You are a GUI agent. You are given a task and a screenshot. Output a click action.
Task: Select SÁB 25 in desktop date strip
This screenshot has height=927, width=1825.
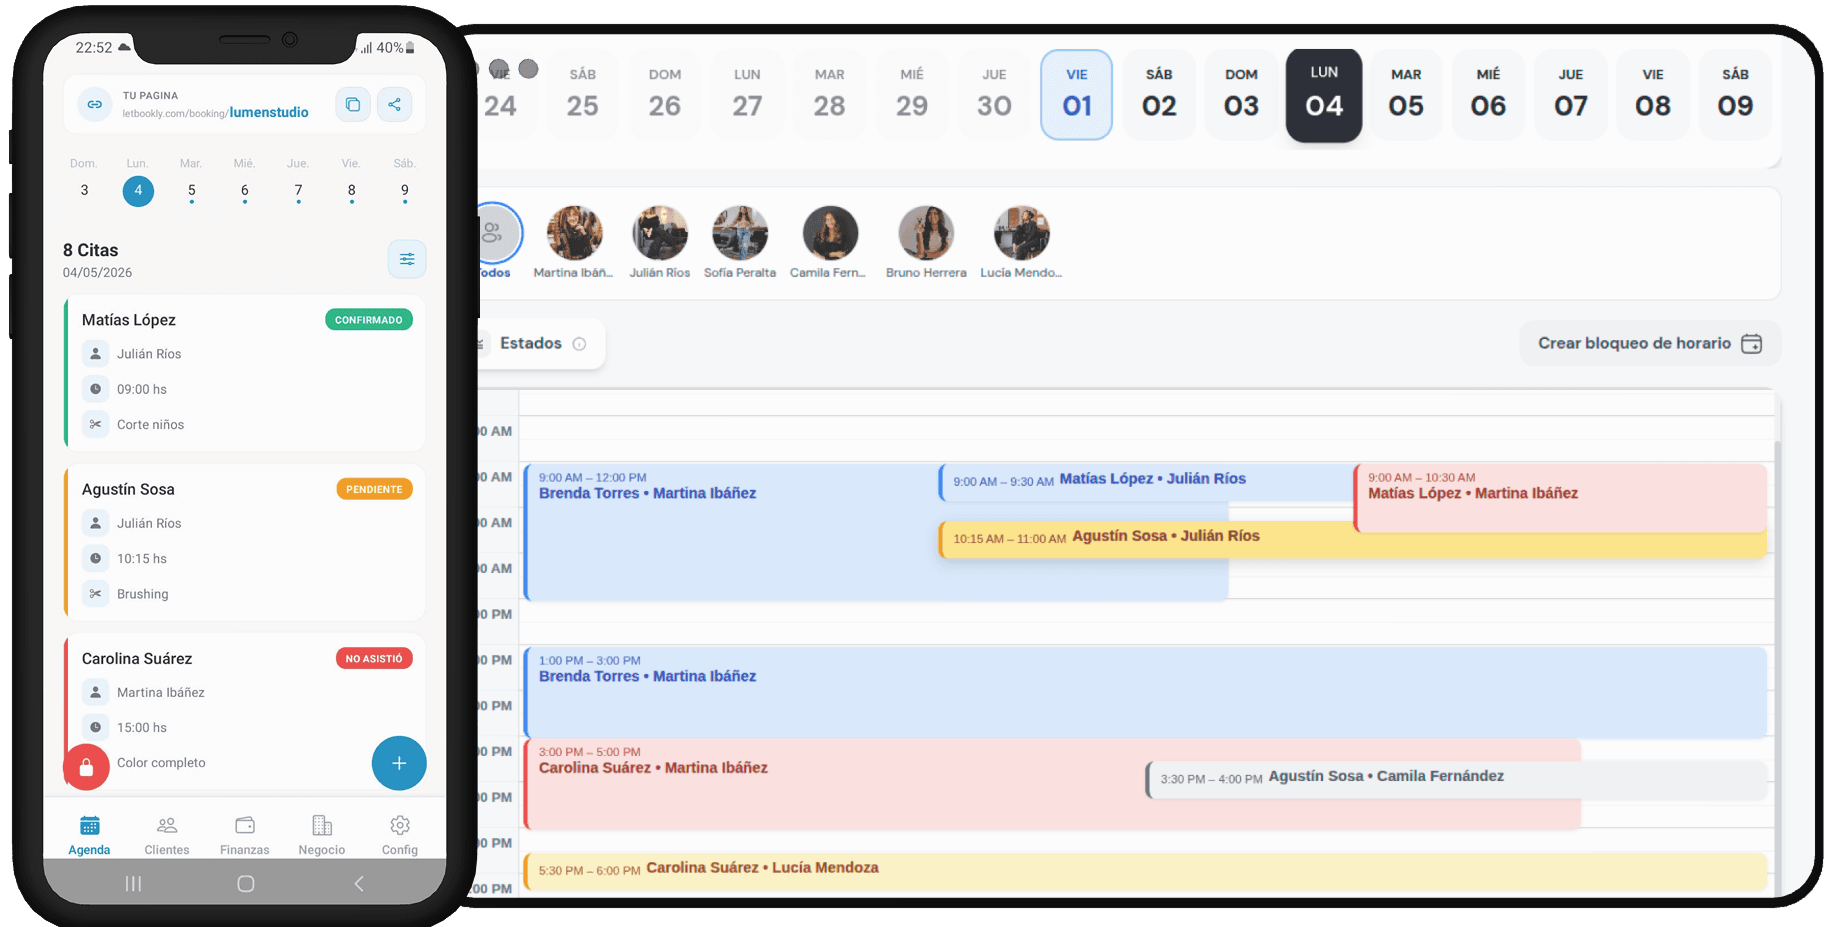click(x=583, y=94)
